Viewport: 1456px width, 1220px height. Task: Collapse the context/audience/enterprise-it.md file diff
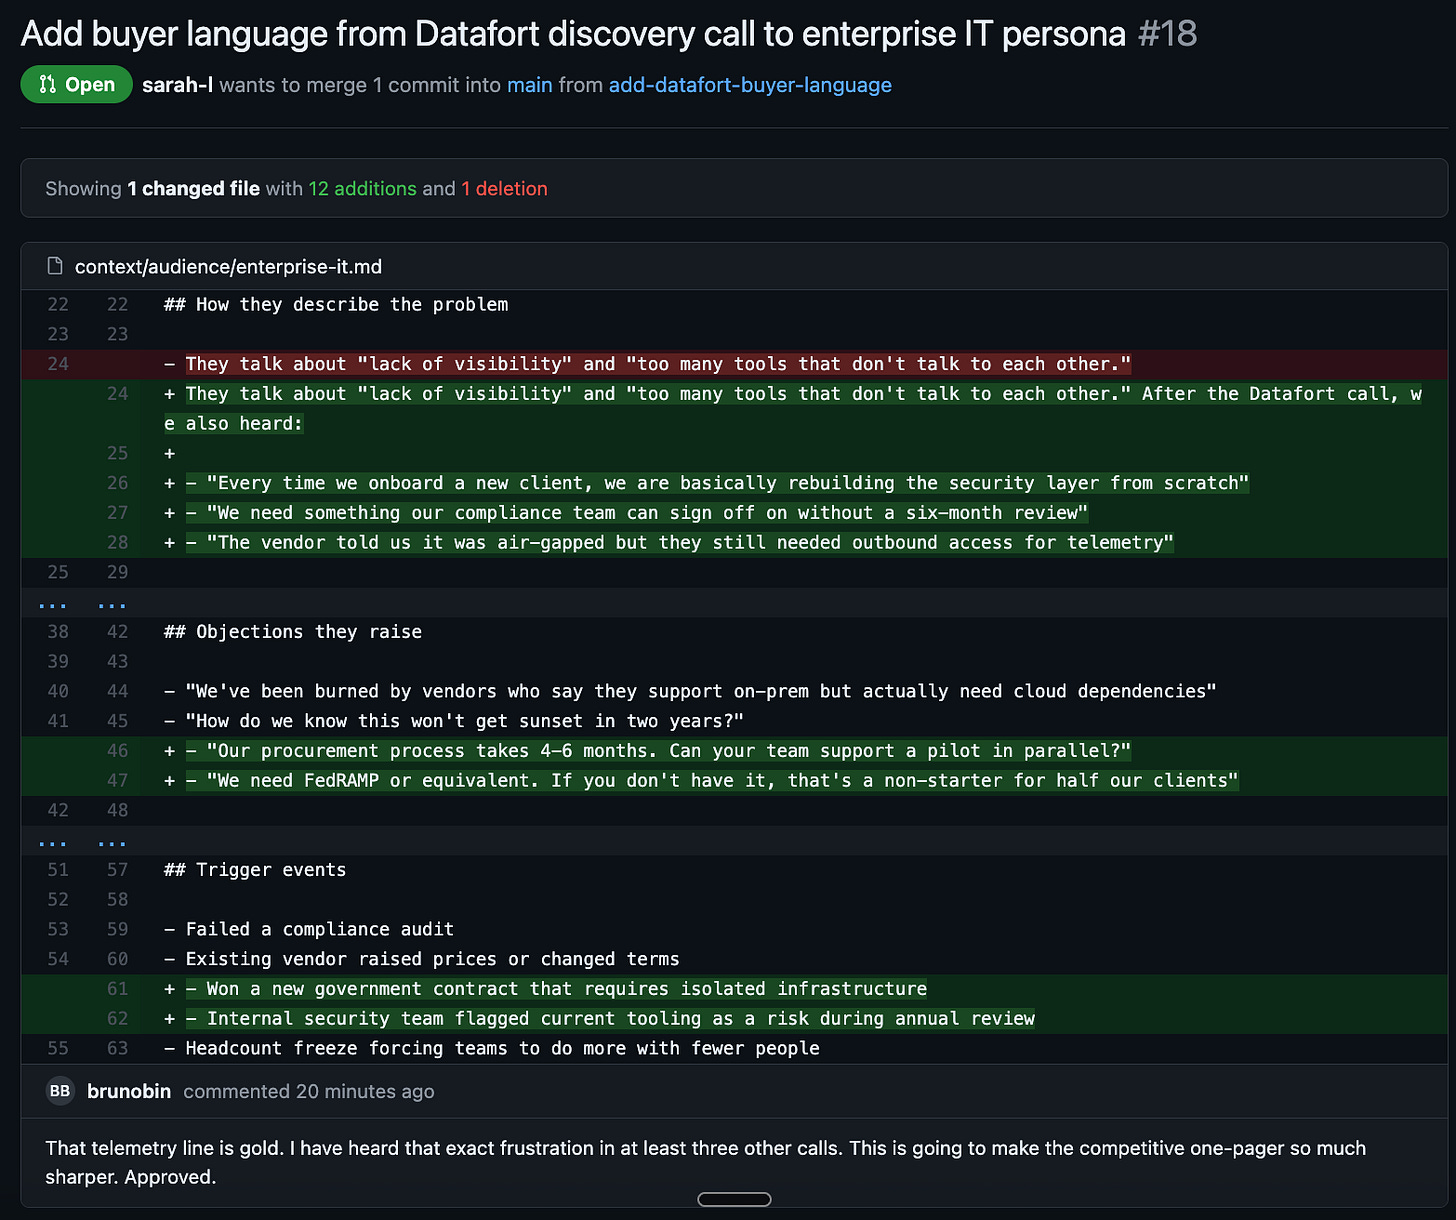[228, 266]
